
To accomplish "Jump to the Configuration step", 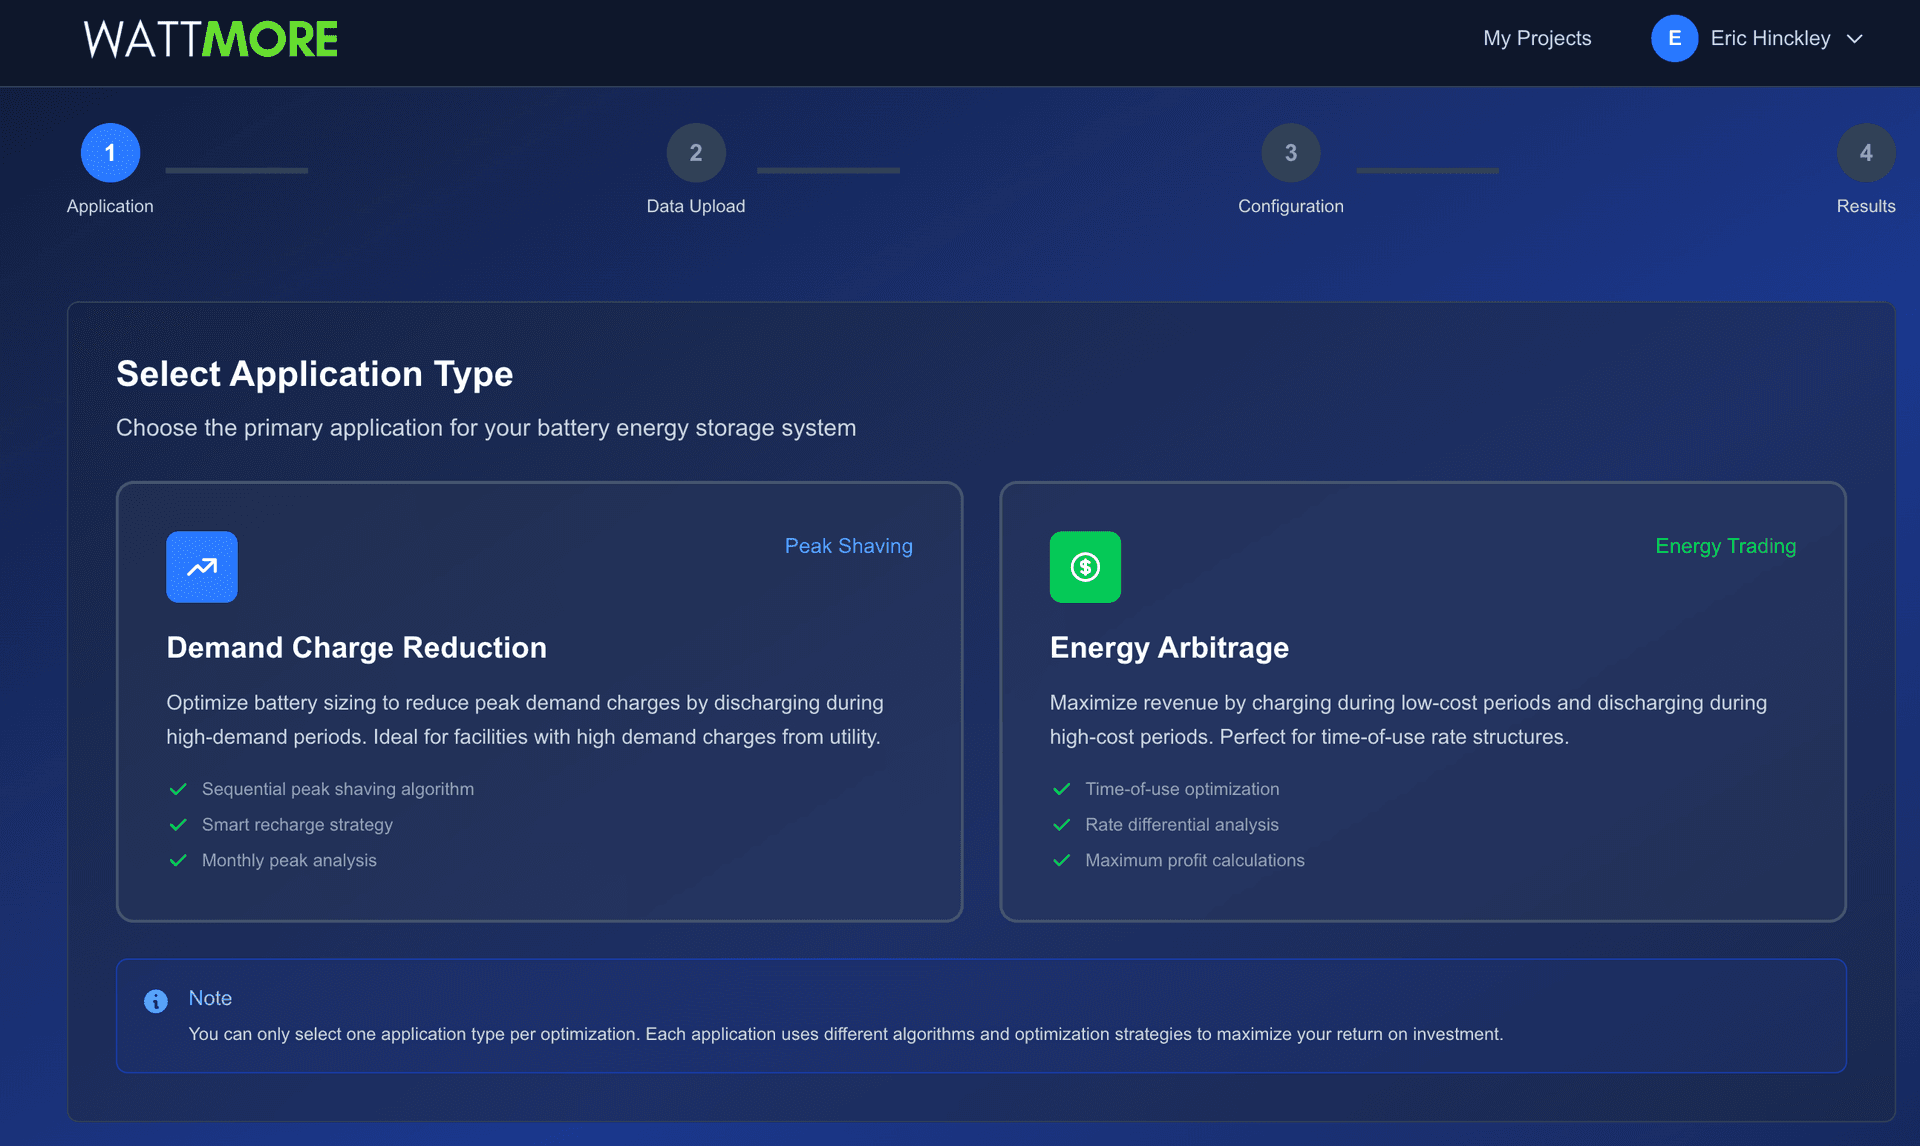I will (x=1290, y=152).
